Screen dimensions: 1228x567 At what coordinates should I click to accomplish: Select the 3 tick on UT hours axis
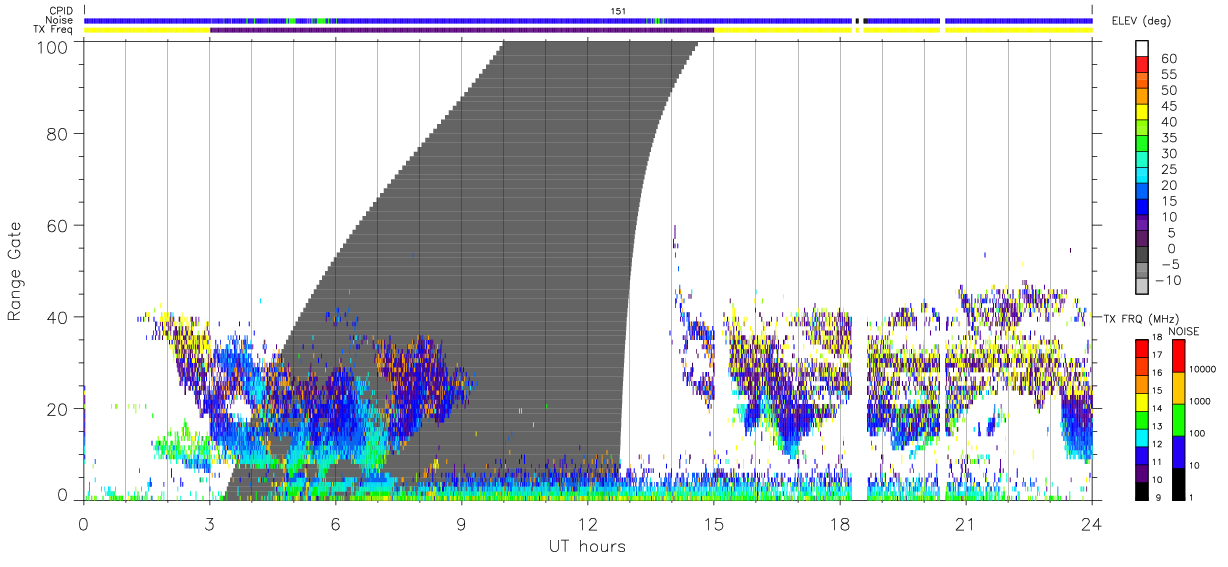click(x=209, y=522)
